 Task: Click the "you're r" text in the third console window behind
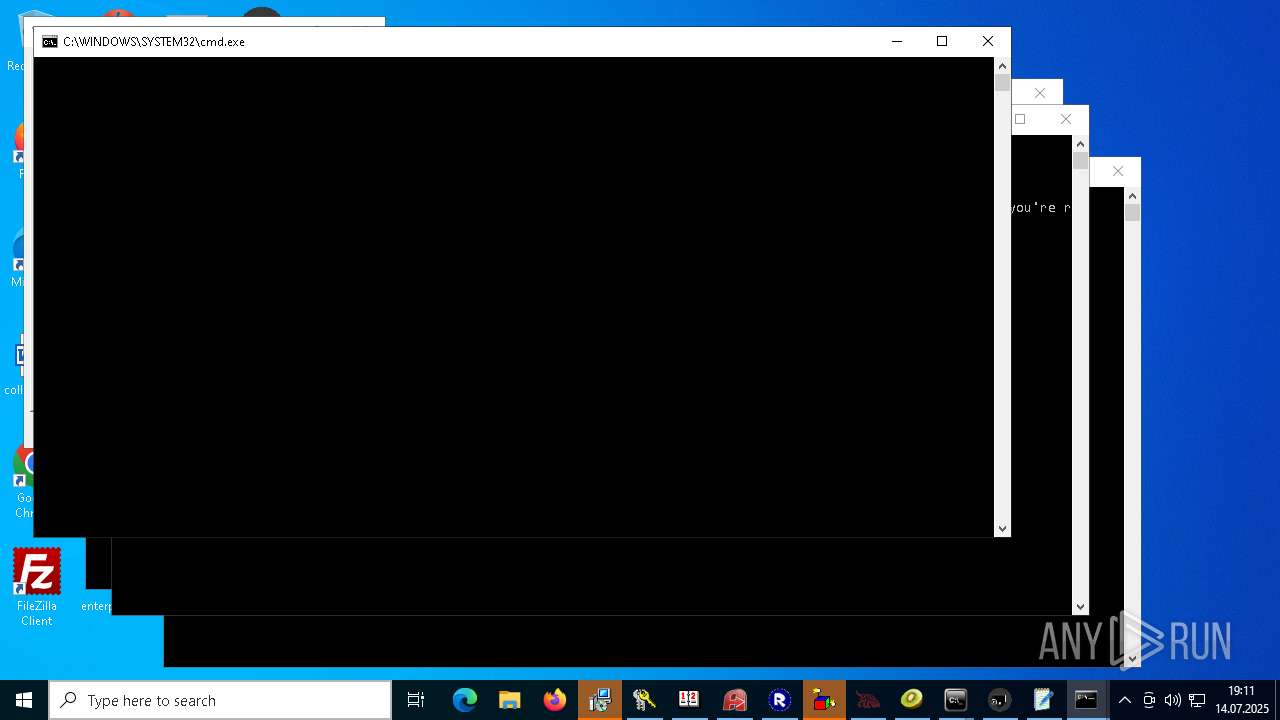point(1040,208)
